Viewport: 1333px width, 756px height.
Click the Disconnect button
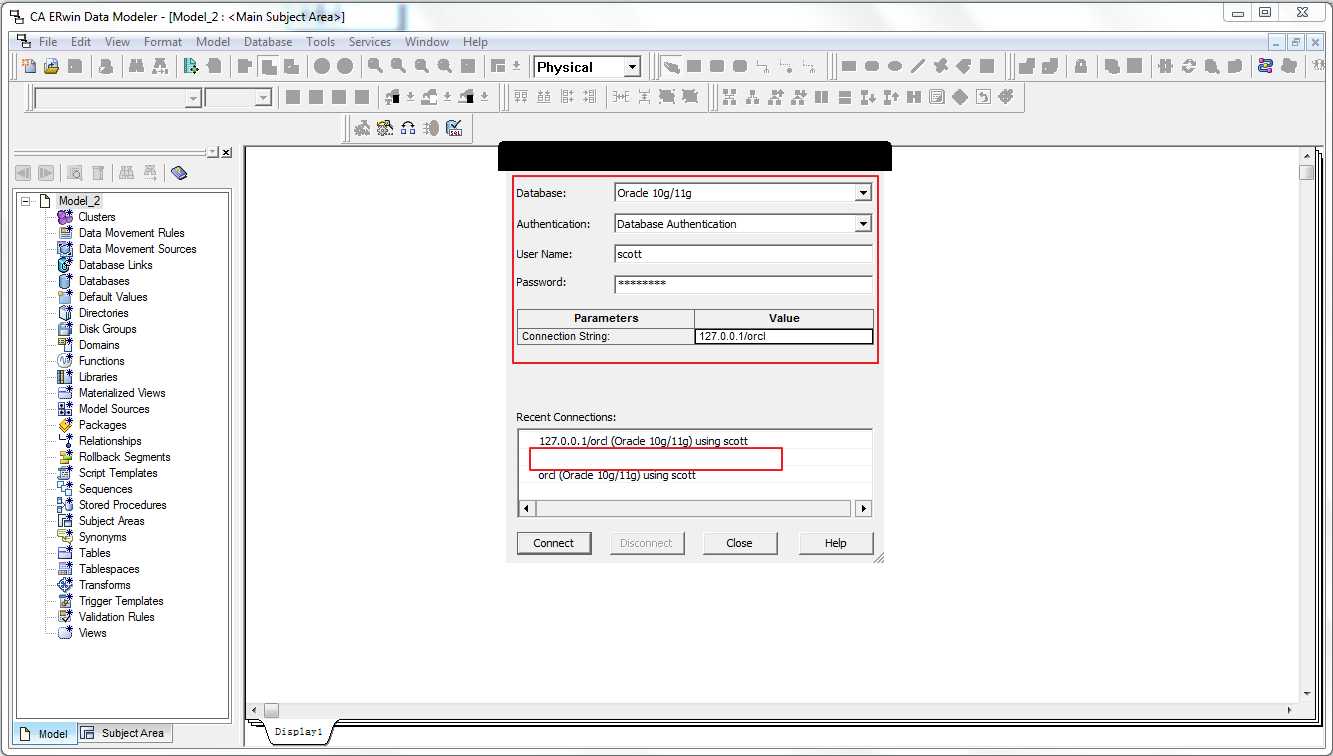pos(646,543)
